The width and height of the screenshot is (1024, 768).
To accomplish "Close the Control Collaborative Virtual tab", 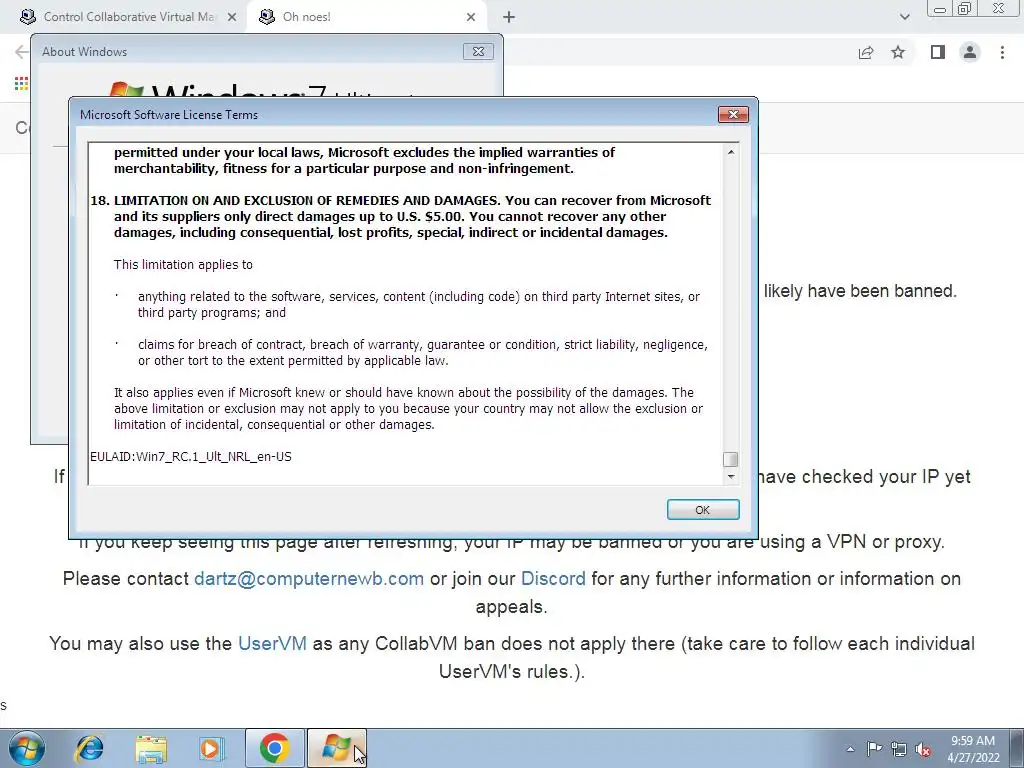I will pos(232,18).
